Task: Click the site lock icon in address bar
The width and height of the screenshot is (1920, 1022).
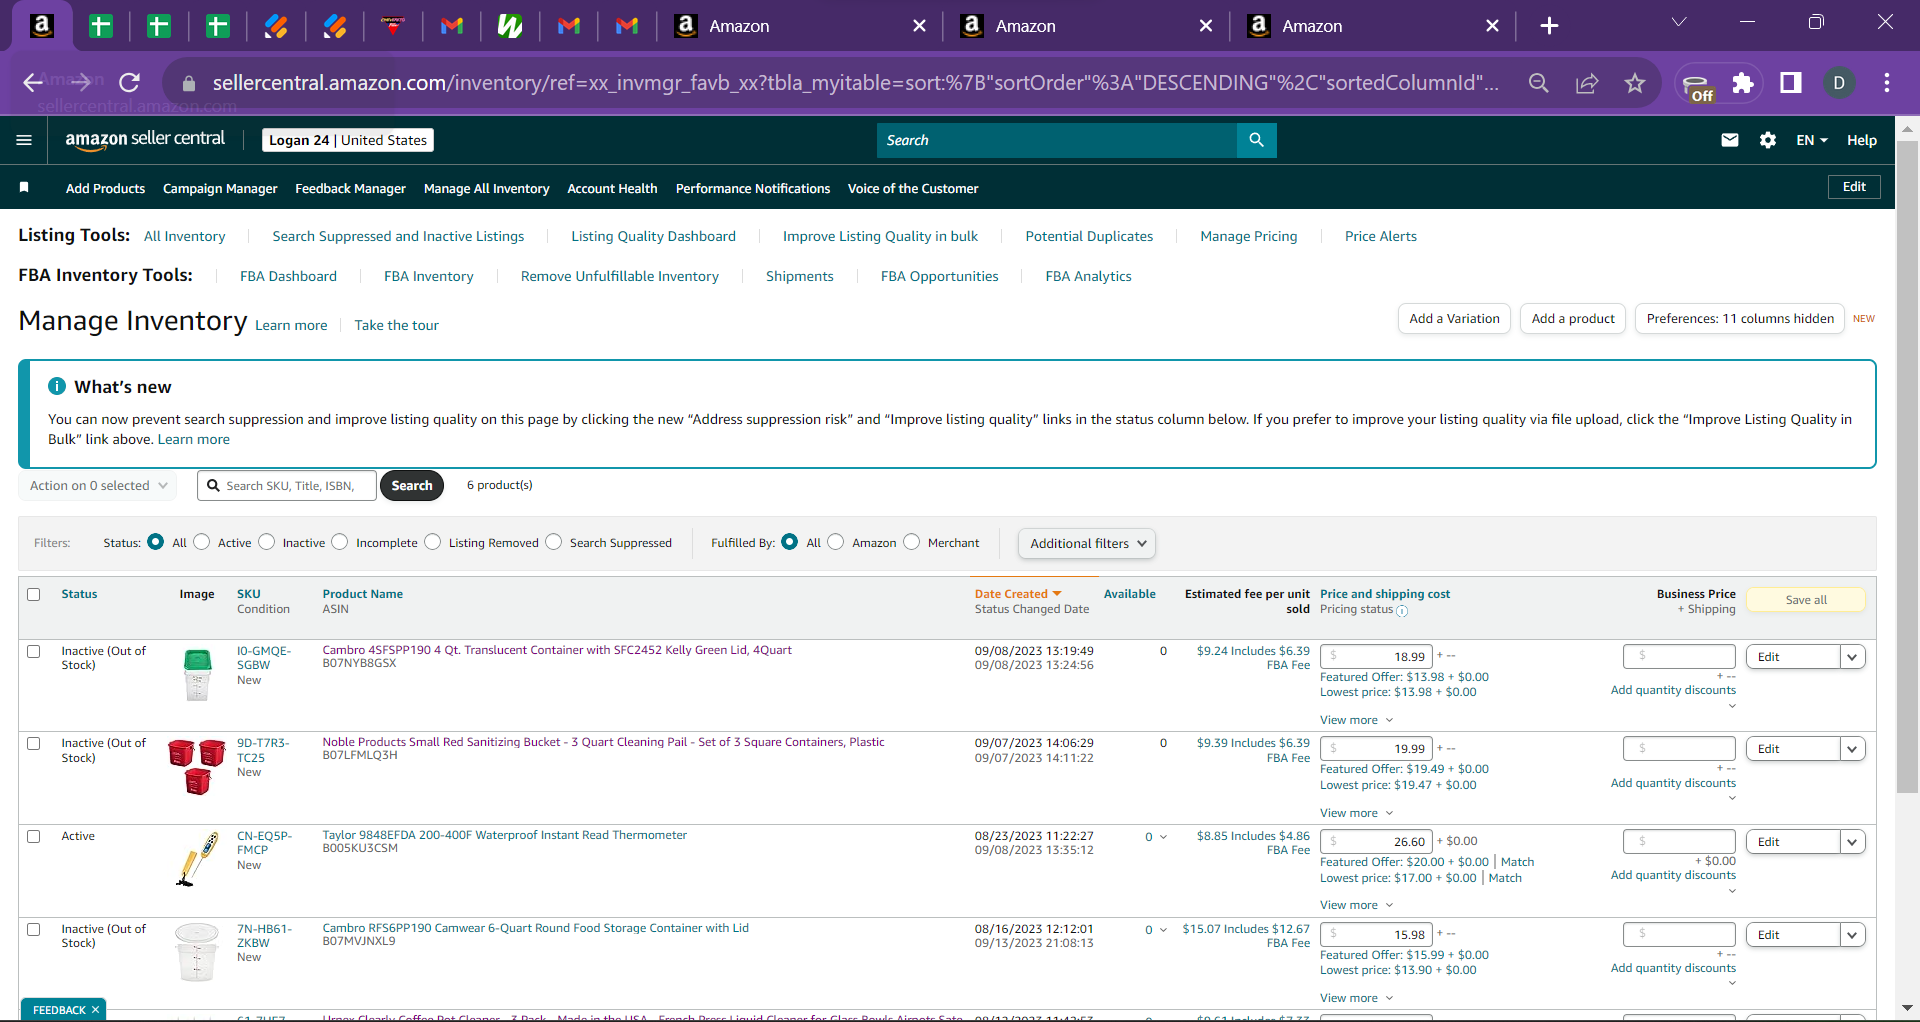Action: (187, 83)
